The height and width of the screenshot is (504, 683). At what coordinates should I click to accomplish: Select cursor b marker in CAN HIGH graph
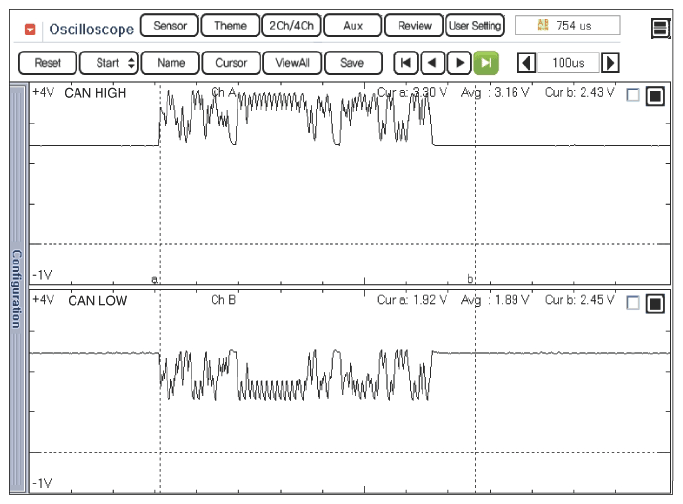[x=470, y=279]
